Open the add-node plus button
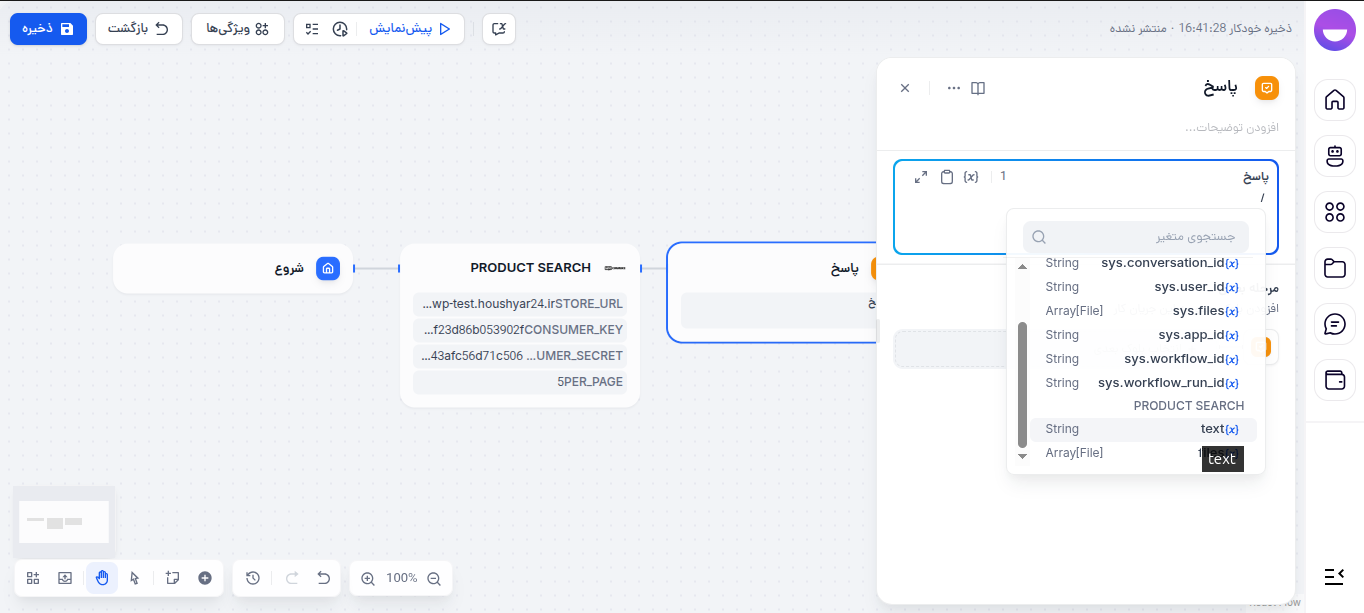This screenshot has height=613, width=1364. pyautogui.click(x=206, y=578)
